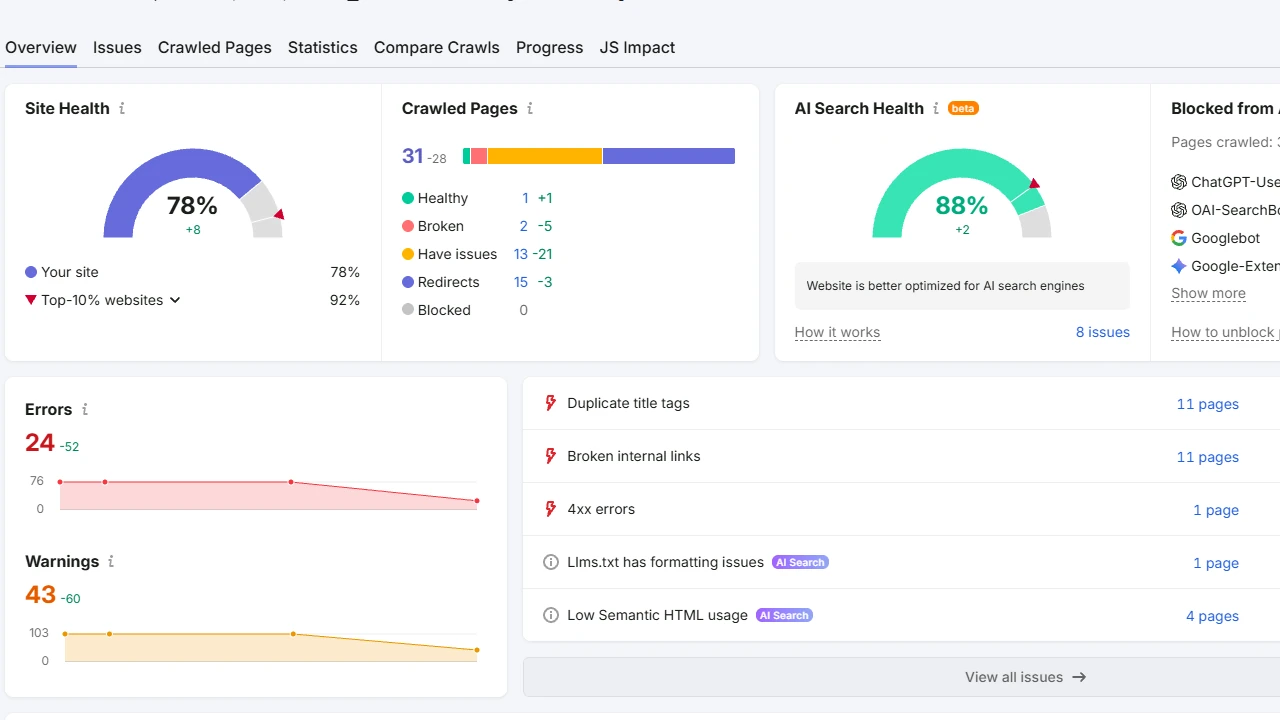This screenshot has height=720, width=1280.
Task: Click the Warnings info icon
Action: click(111, 561)
